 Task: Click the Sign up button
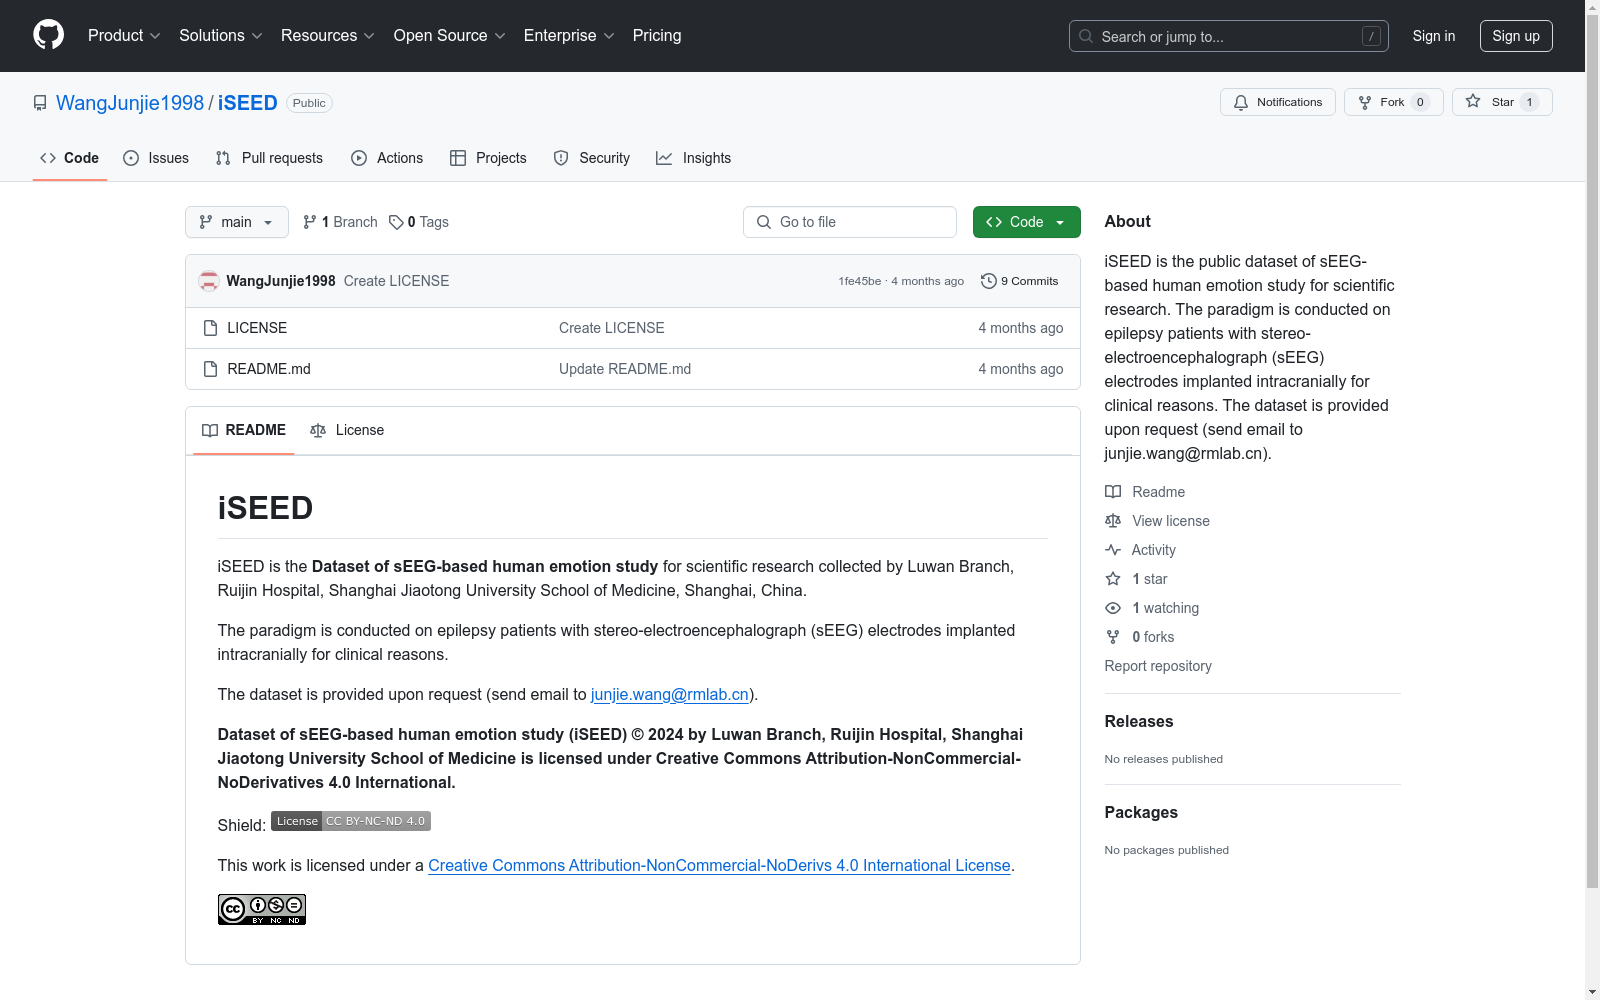click(1516, 36)
